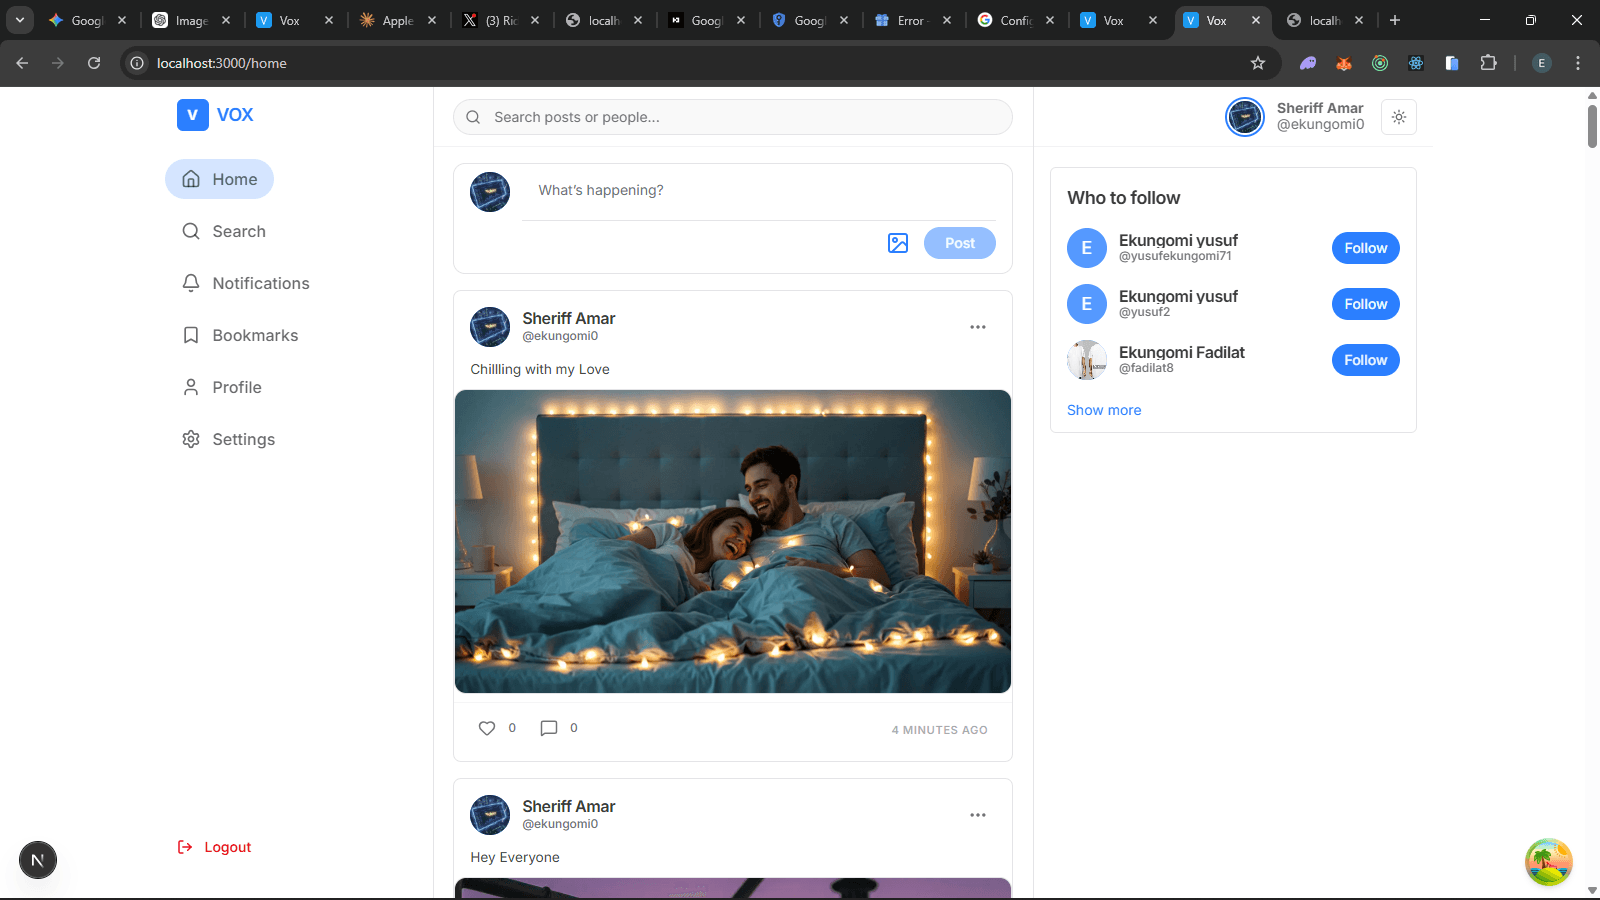Click the Logout link
This screenshot has width=1600, height=900.
(x=214, y=847)
